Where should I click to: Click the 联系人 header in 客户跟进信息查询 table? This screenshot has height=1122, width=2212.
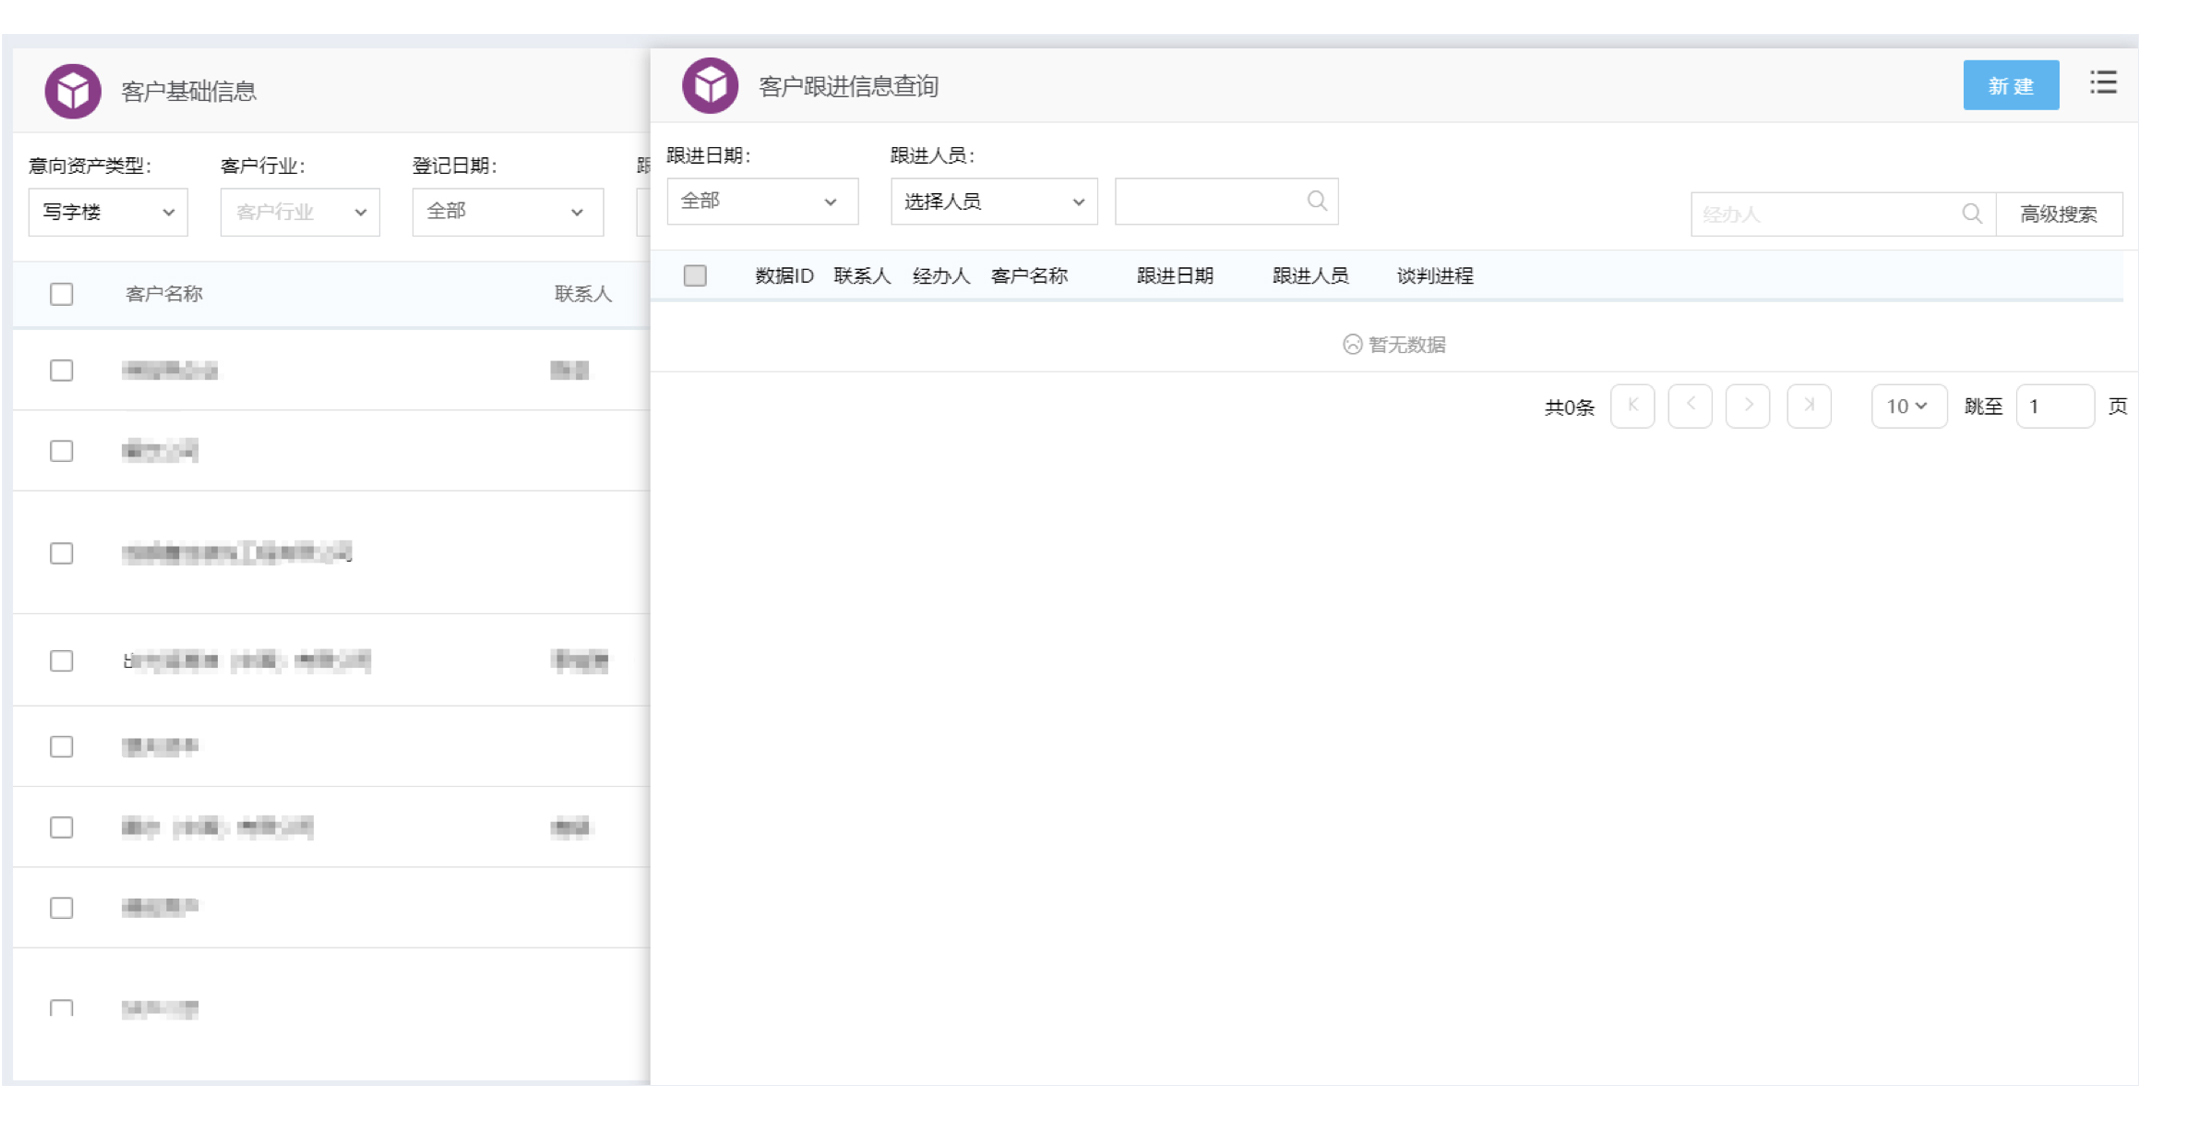click(x=862, y=276)
